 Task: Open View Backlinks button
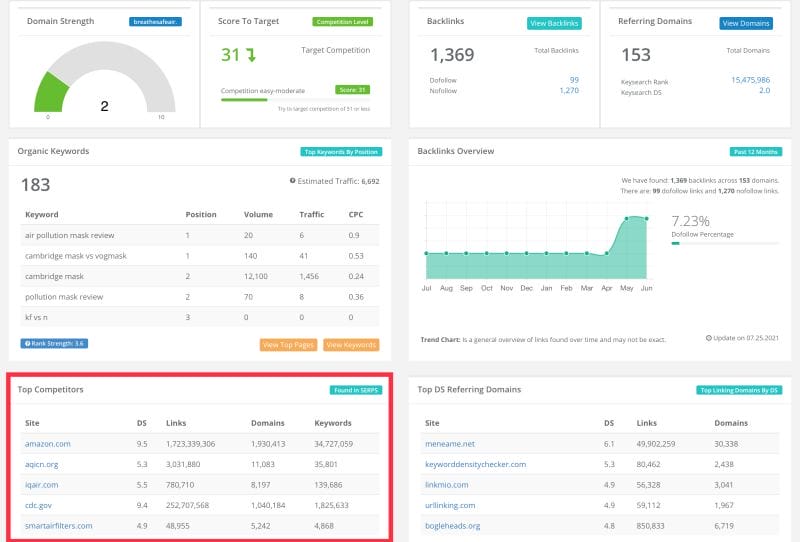point(554,23)
